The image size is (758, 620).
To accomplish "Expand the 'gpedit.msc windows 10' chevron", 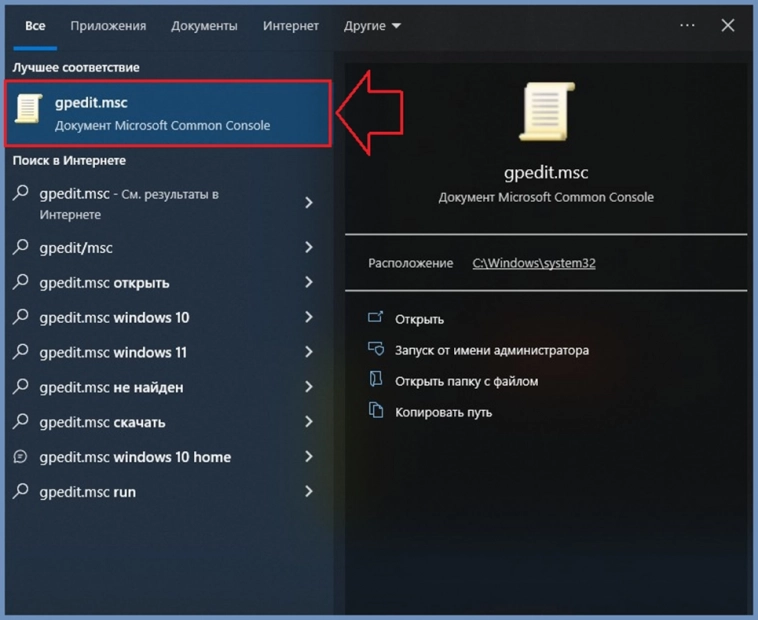I will (x=309, y=317).
